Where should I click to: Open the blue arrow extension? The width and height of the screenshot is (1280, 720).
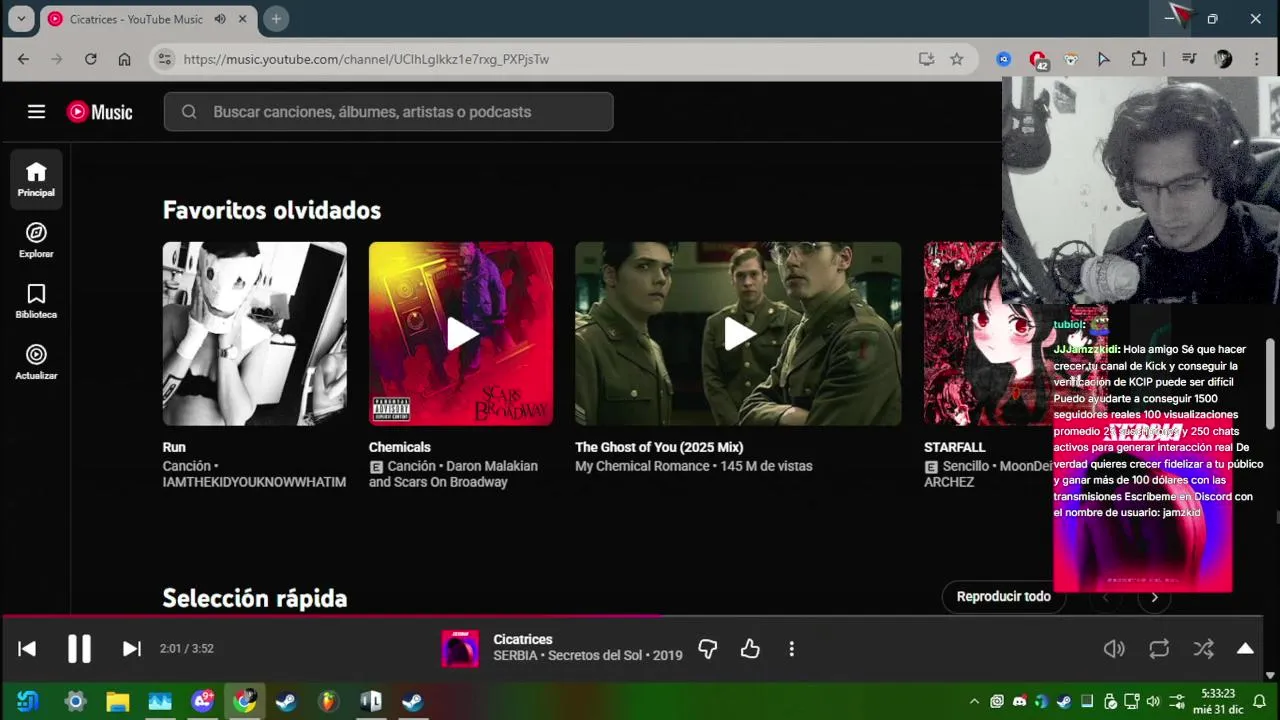(x=1104, y=59)
